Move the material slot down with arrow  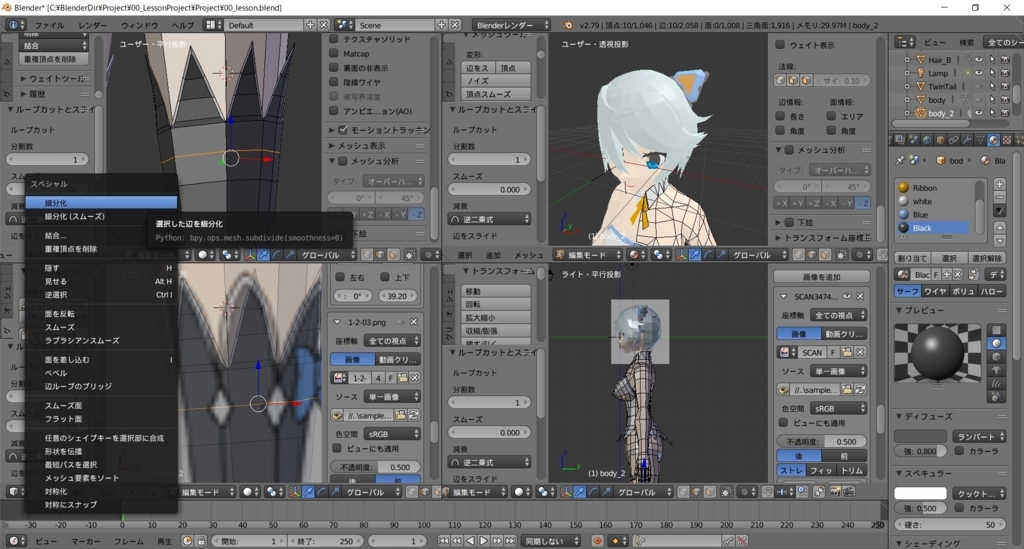pos(999,240)
